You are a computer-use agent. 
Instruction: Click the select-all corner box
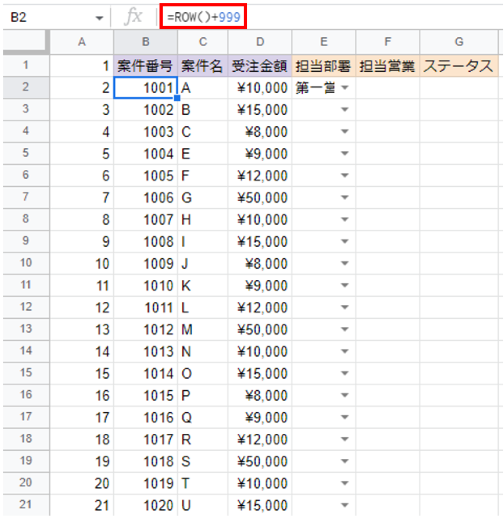point(26,42)
